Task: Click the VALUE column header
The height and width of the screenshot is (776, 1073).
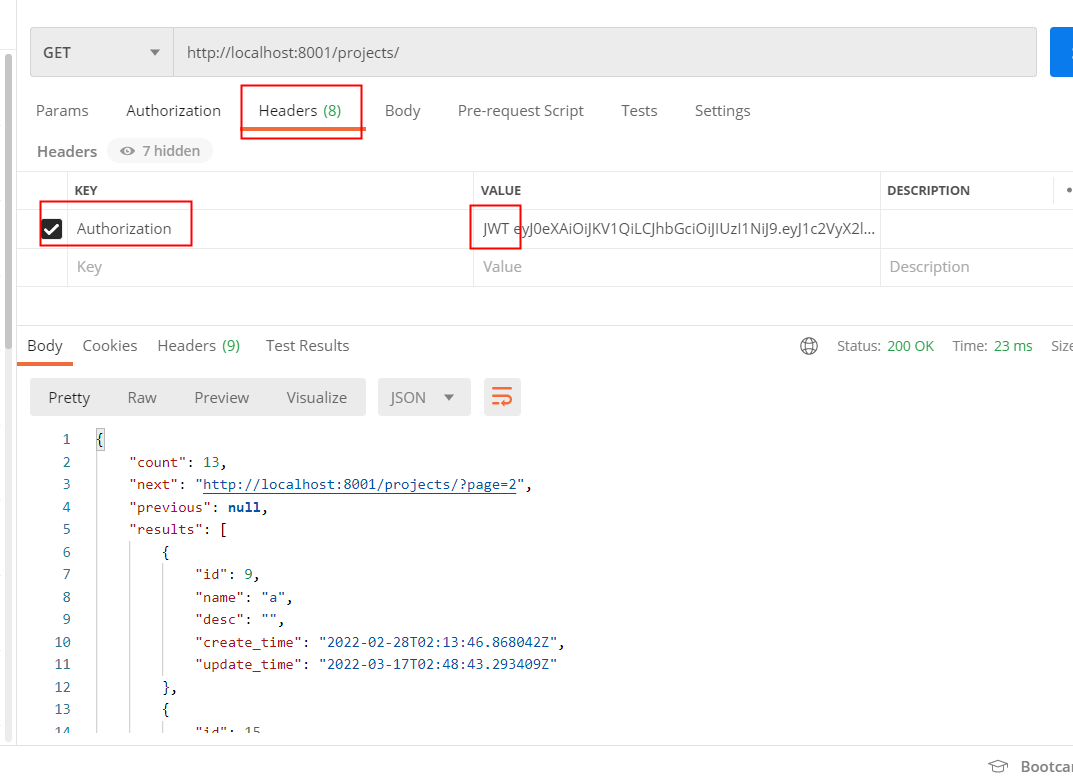Action: point(501,191)
